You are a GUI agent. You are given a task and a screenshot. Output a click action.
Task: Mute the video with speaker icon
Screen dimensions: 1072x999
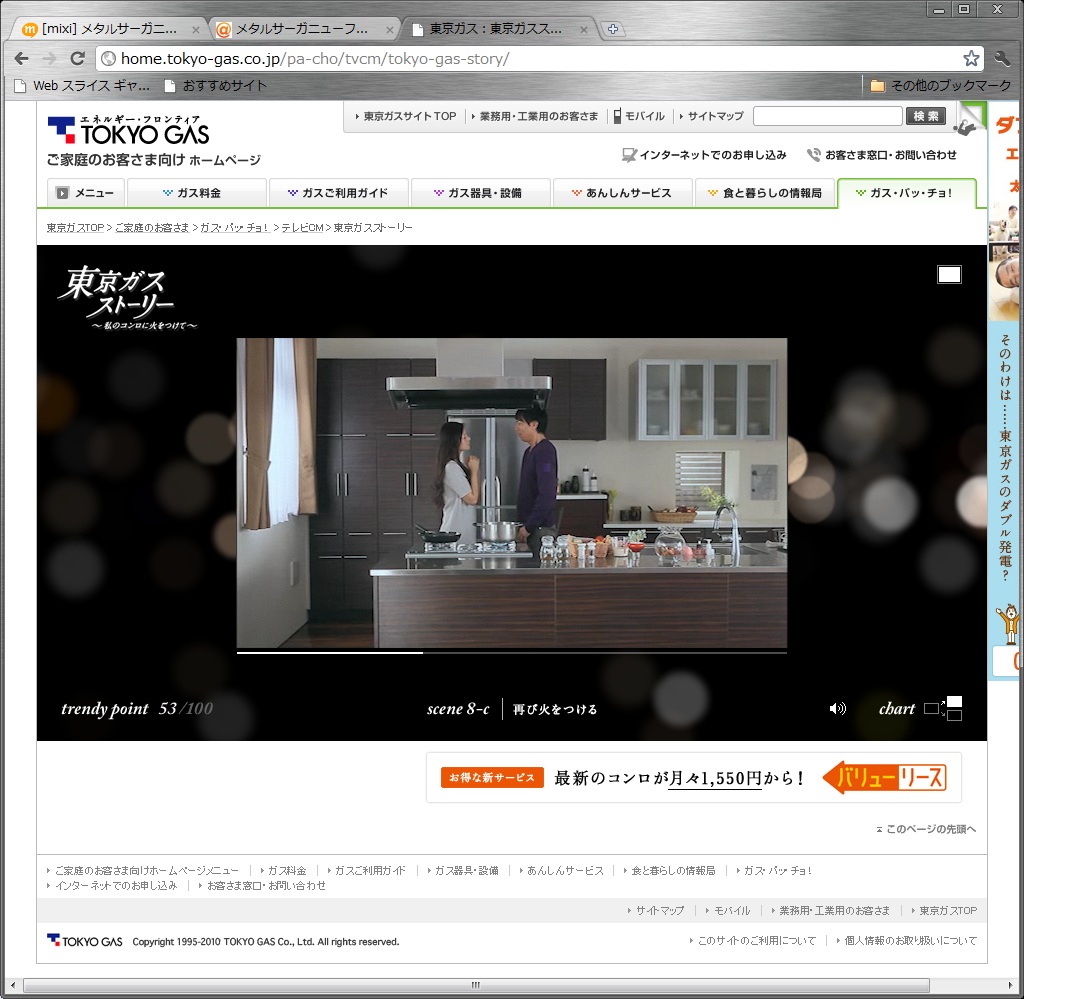pos(837,708)
